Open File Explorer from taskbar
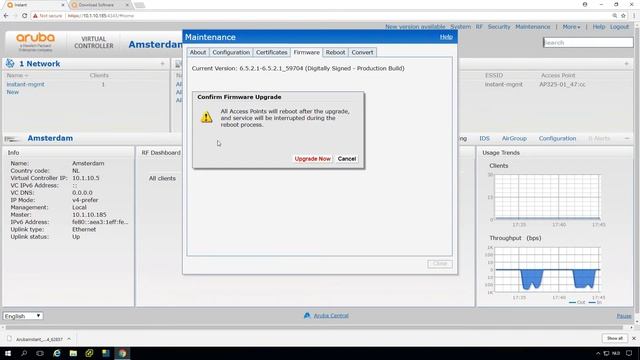The height and width of the screenshot is (360, 640). click(73, 353)
